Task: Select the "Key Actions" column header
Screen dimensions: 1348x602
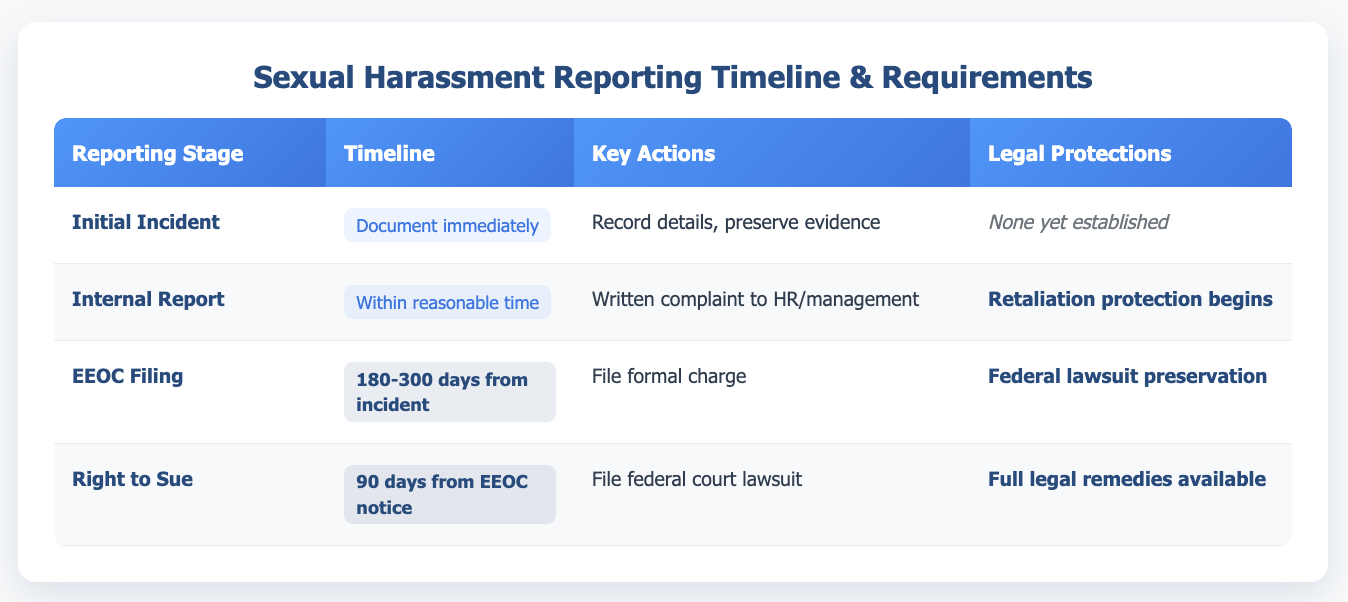Action: point(640,152)
